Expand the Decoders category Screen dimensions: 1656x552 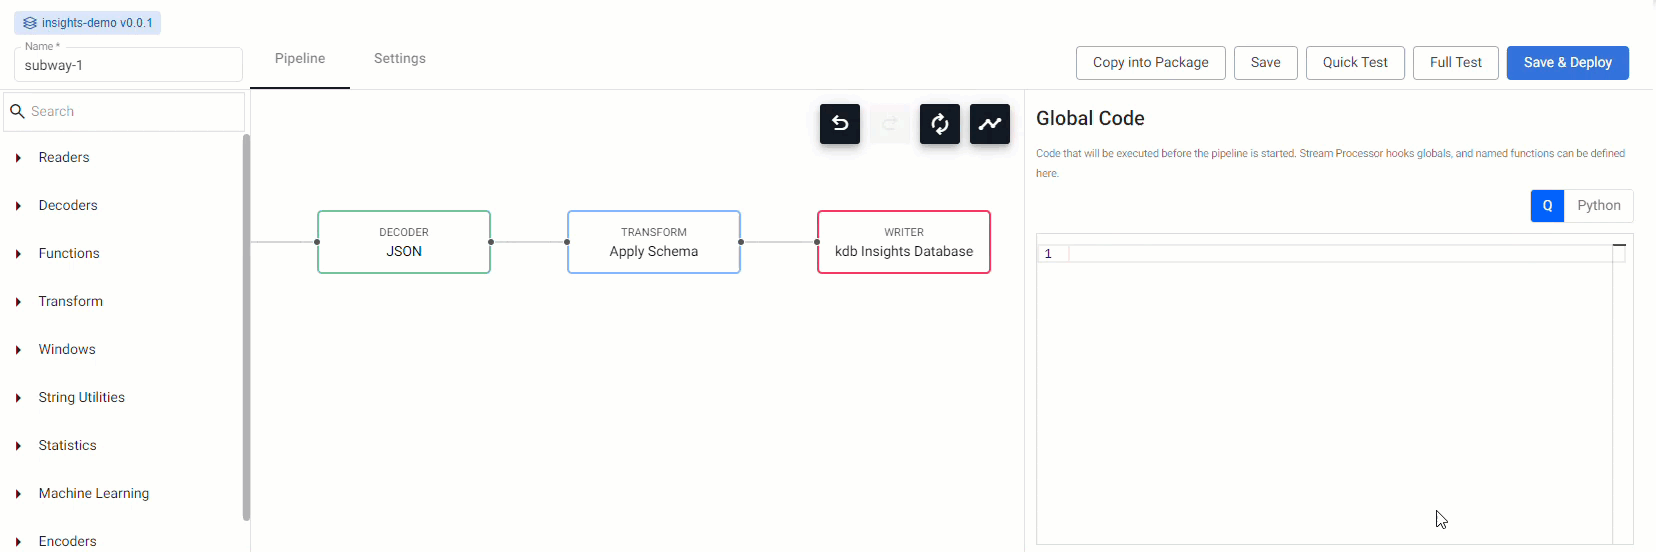(x=68, y=206)
